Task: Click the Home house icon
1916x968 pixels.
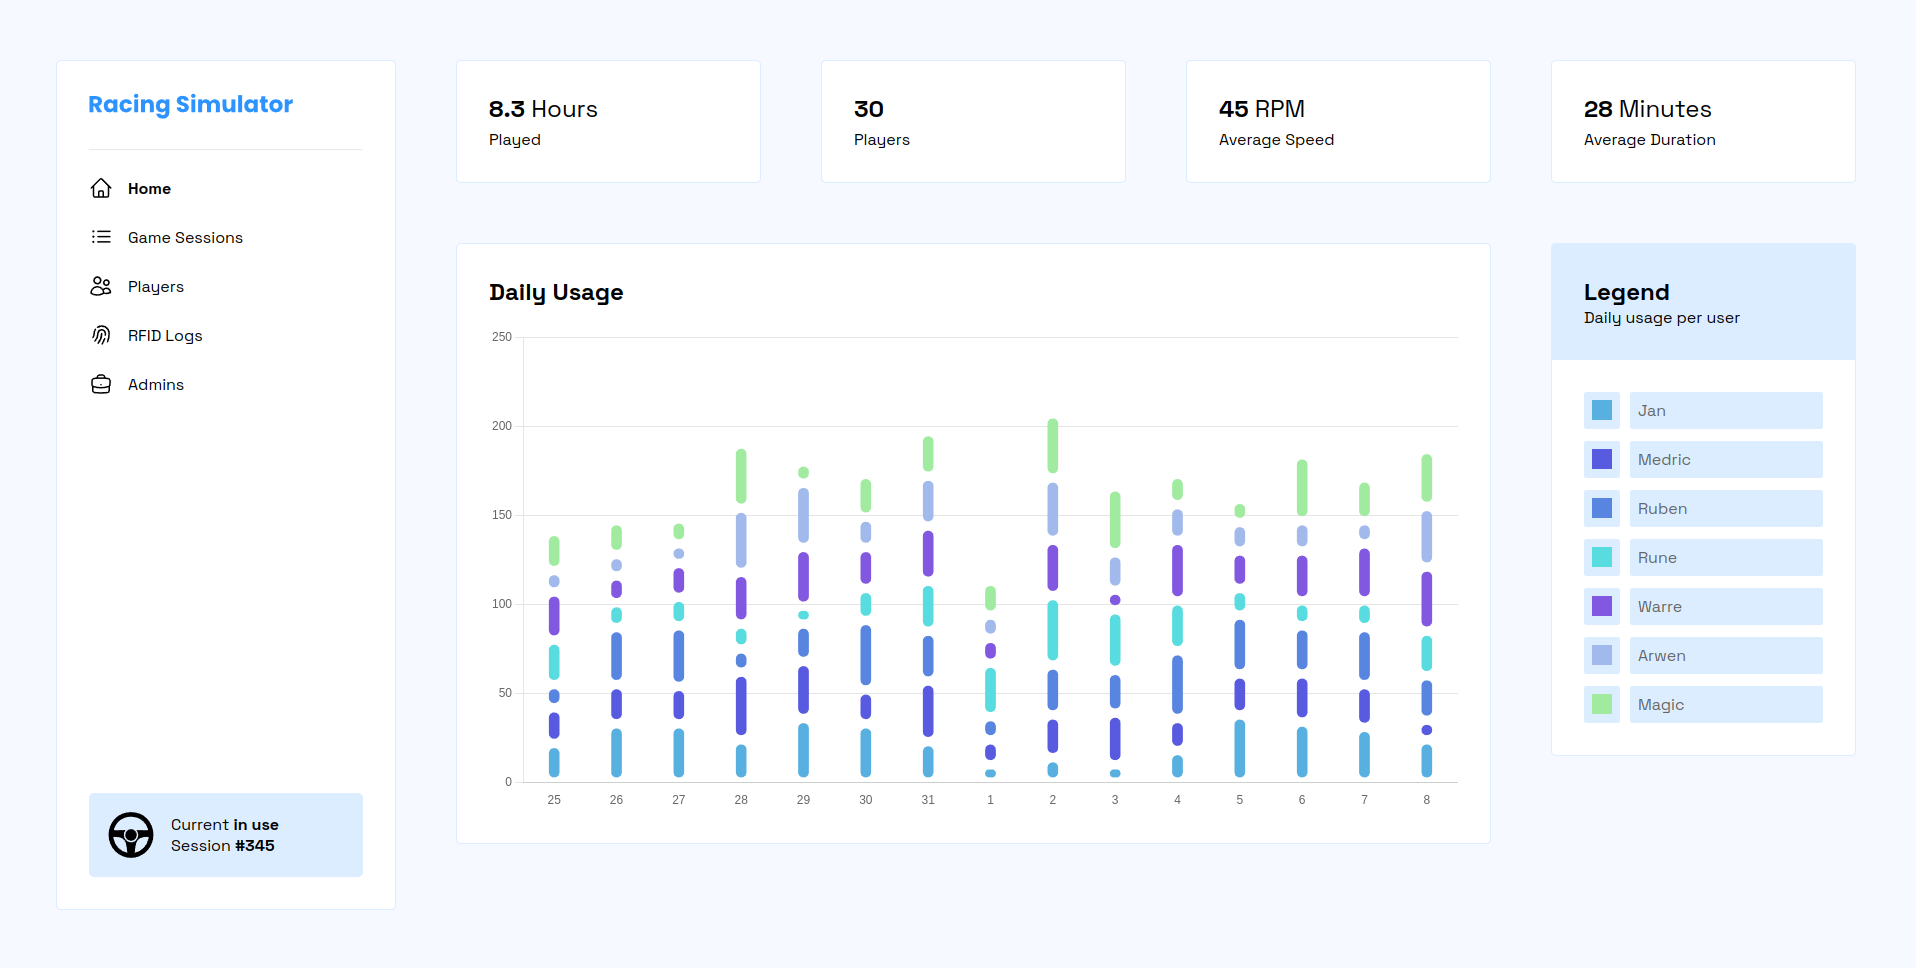Action: coord(101,188)
